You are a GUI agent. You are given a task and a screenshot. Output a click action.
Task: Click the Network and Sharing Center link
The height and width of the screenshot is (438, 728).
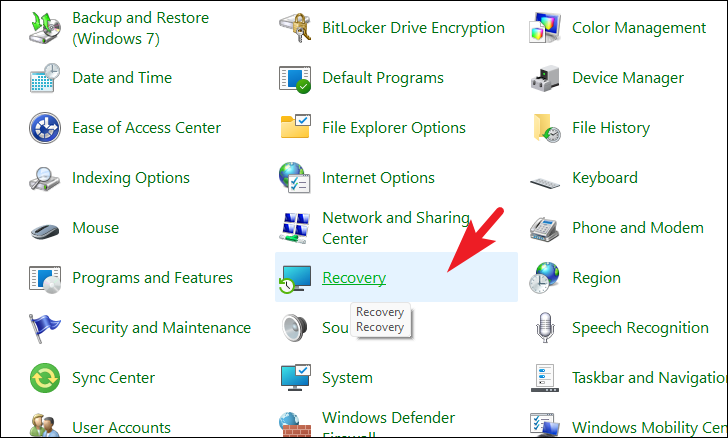point(396,228)
